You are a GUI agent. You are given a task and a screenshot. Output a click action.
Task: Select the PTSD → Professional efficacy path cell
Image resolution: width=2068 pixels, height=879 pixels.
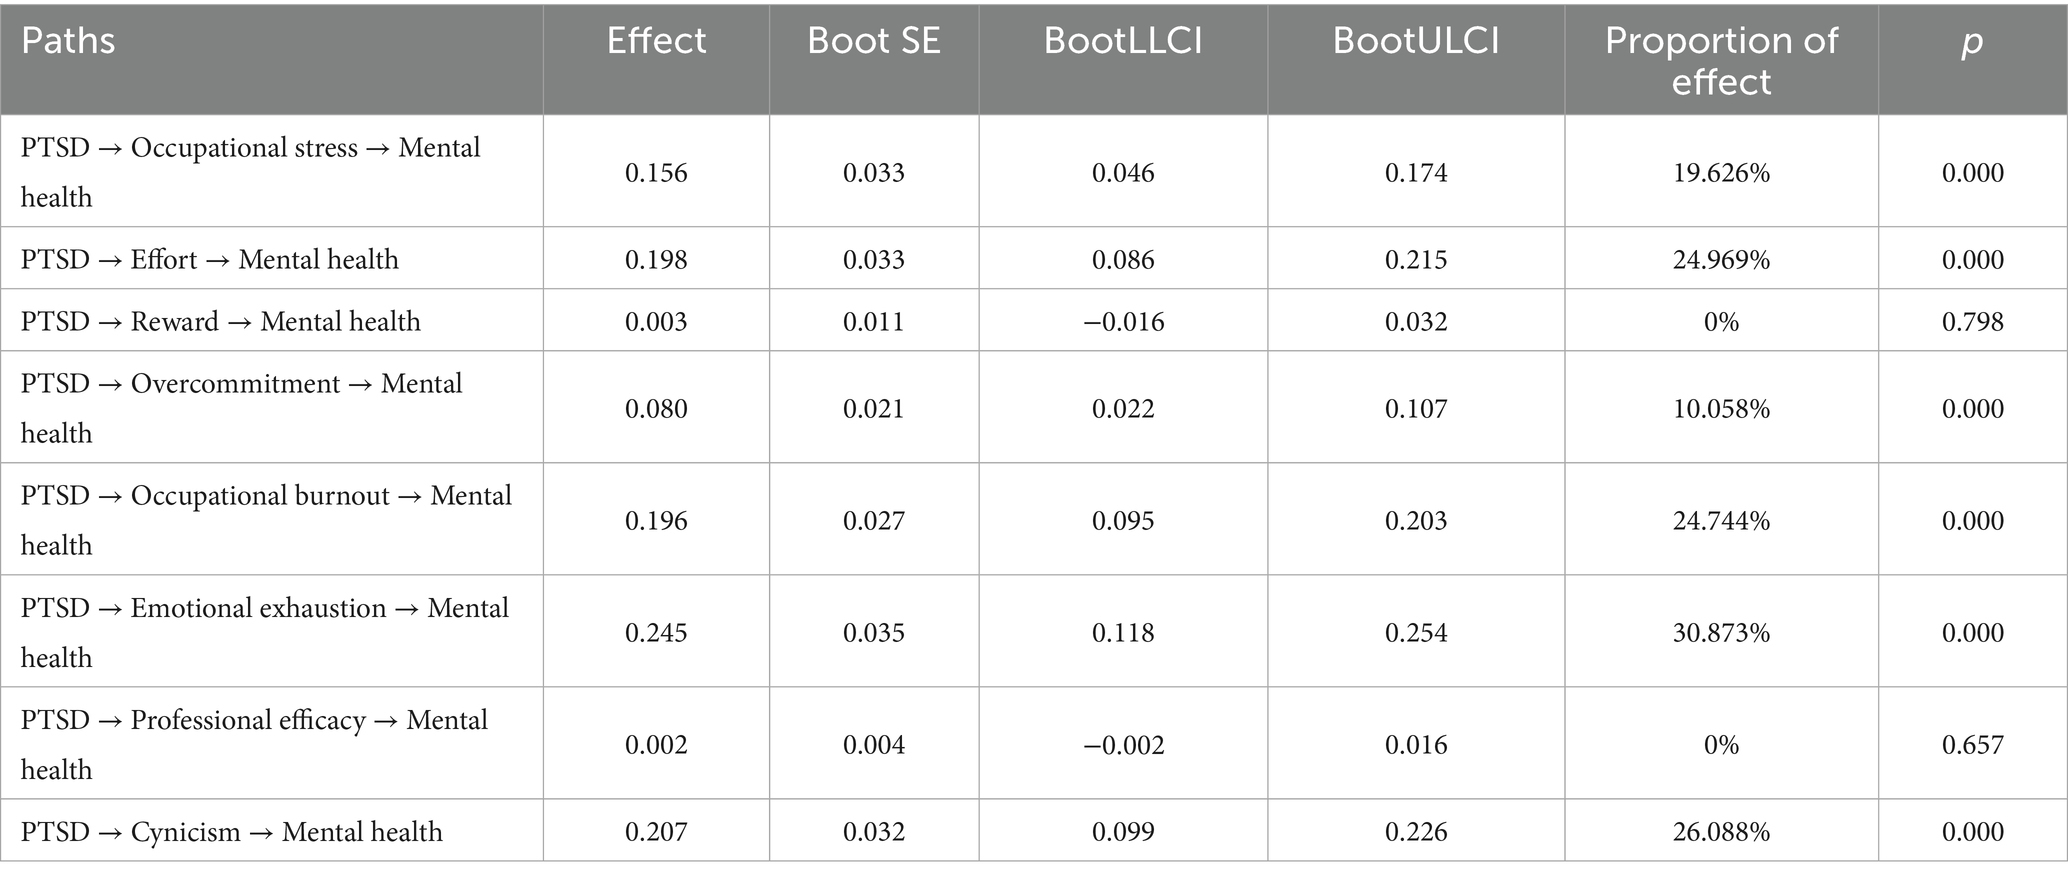pos(254,744)
